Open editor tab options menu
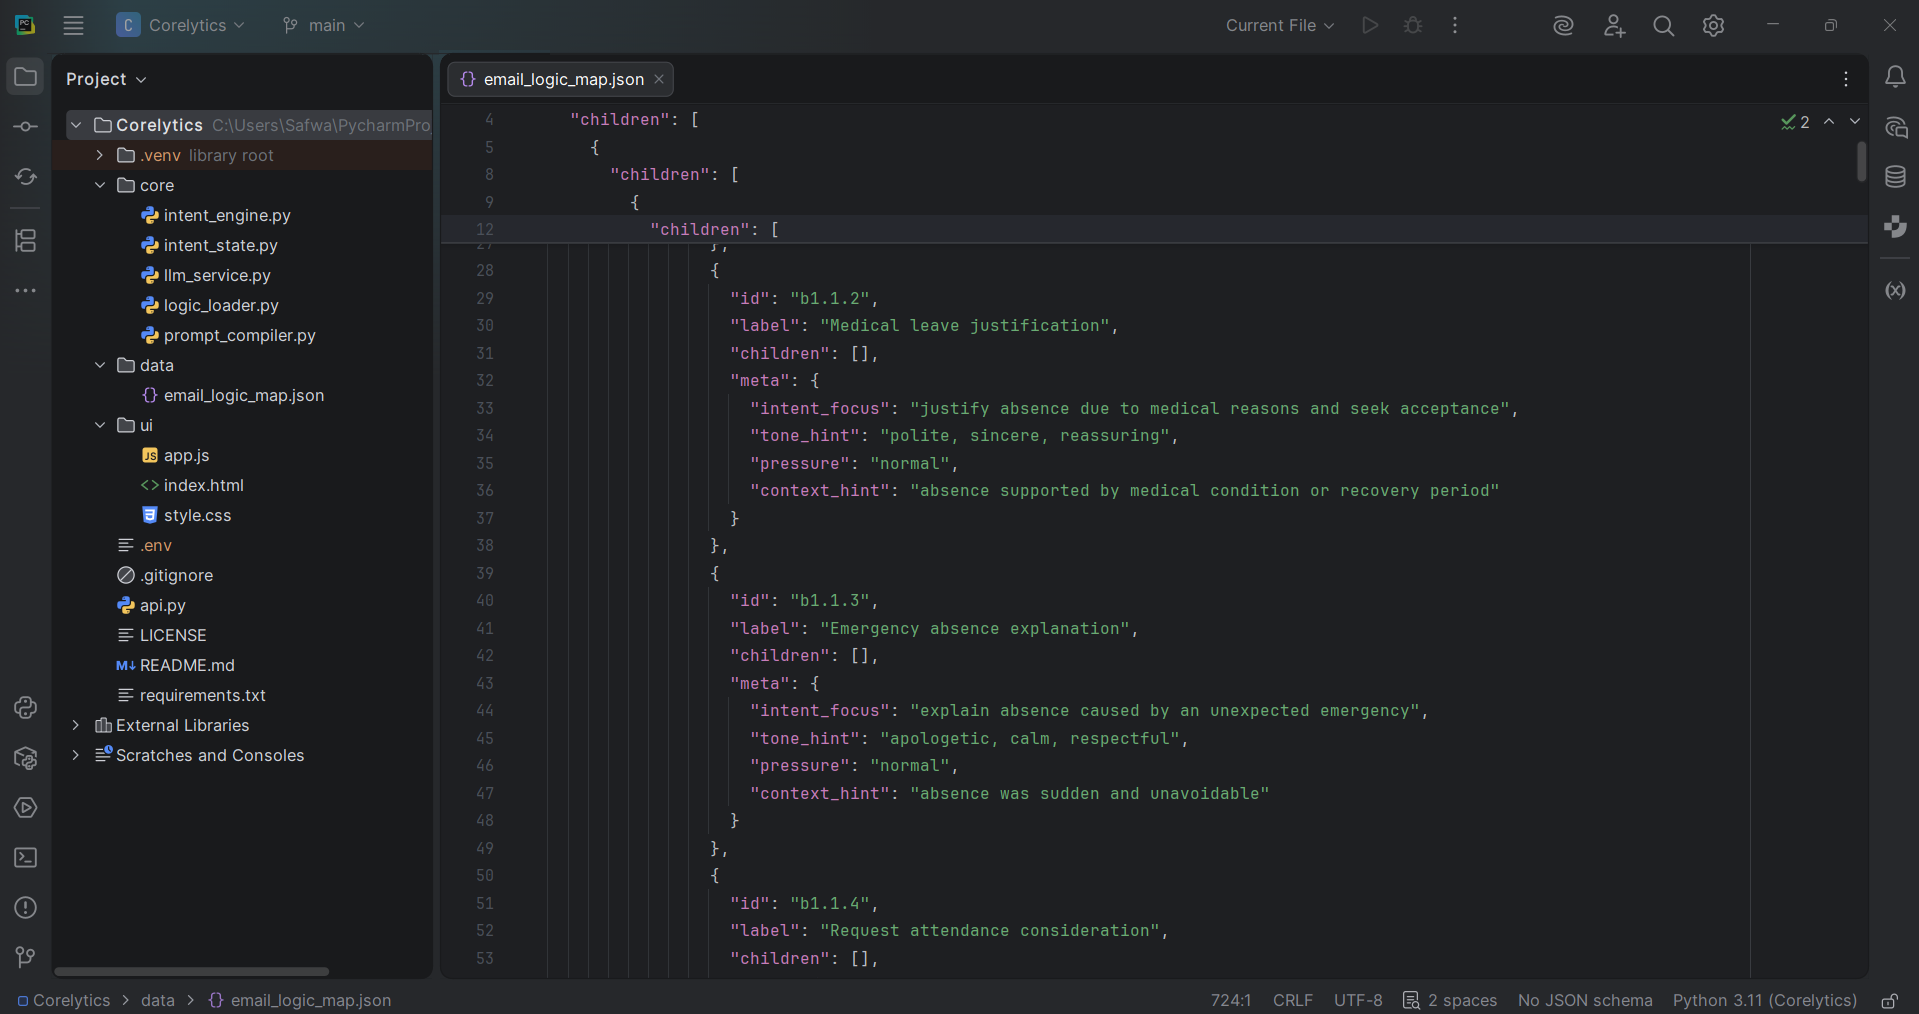1919x1014 pixels. 1846,79
